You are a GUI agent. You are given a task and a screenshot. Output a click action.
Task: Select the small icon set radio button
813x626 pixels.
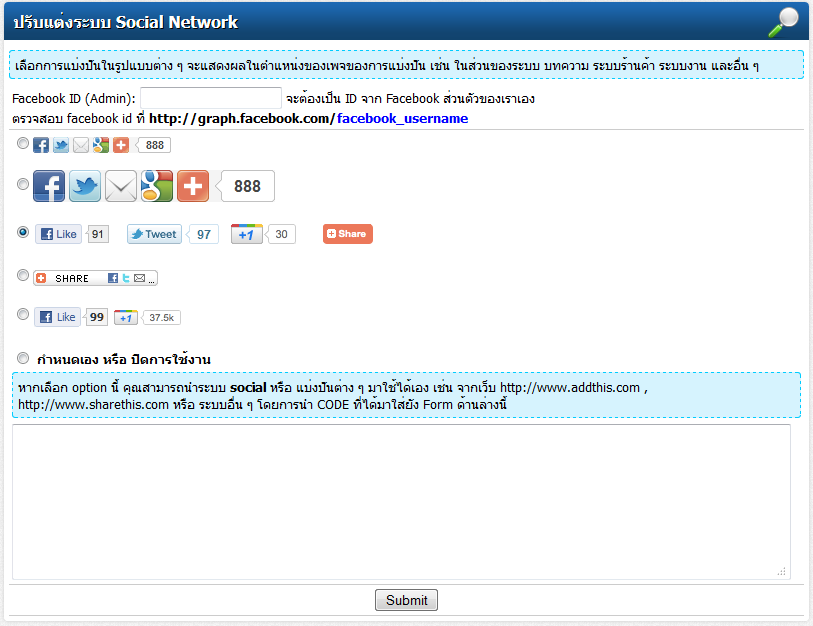pos(22,143)
